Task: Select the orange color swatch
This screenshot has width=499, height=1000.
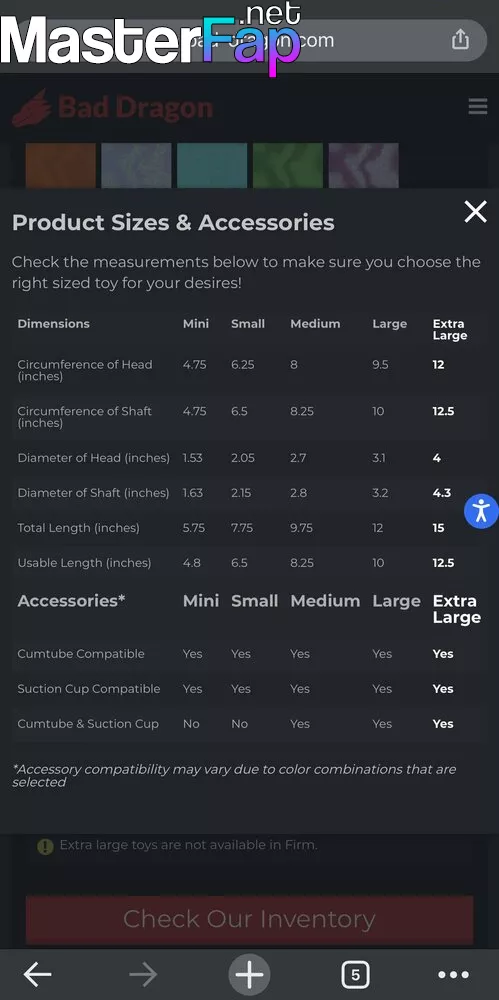Action: 61,166
